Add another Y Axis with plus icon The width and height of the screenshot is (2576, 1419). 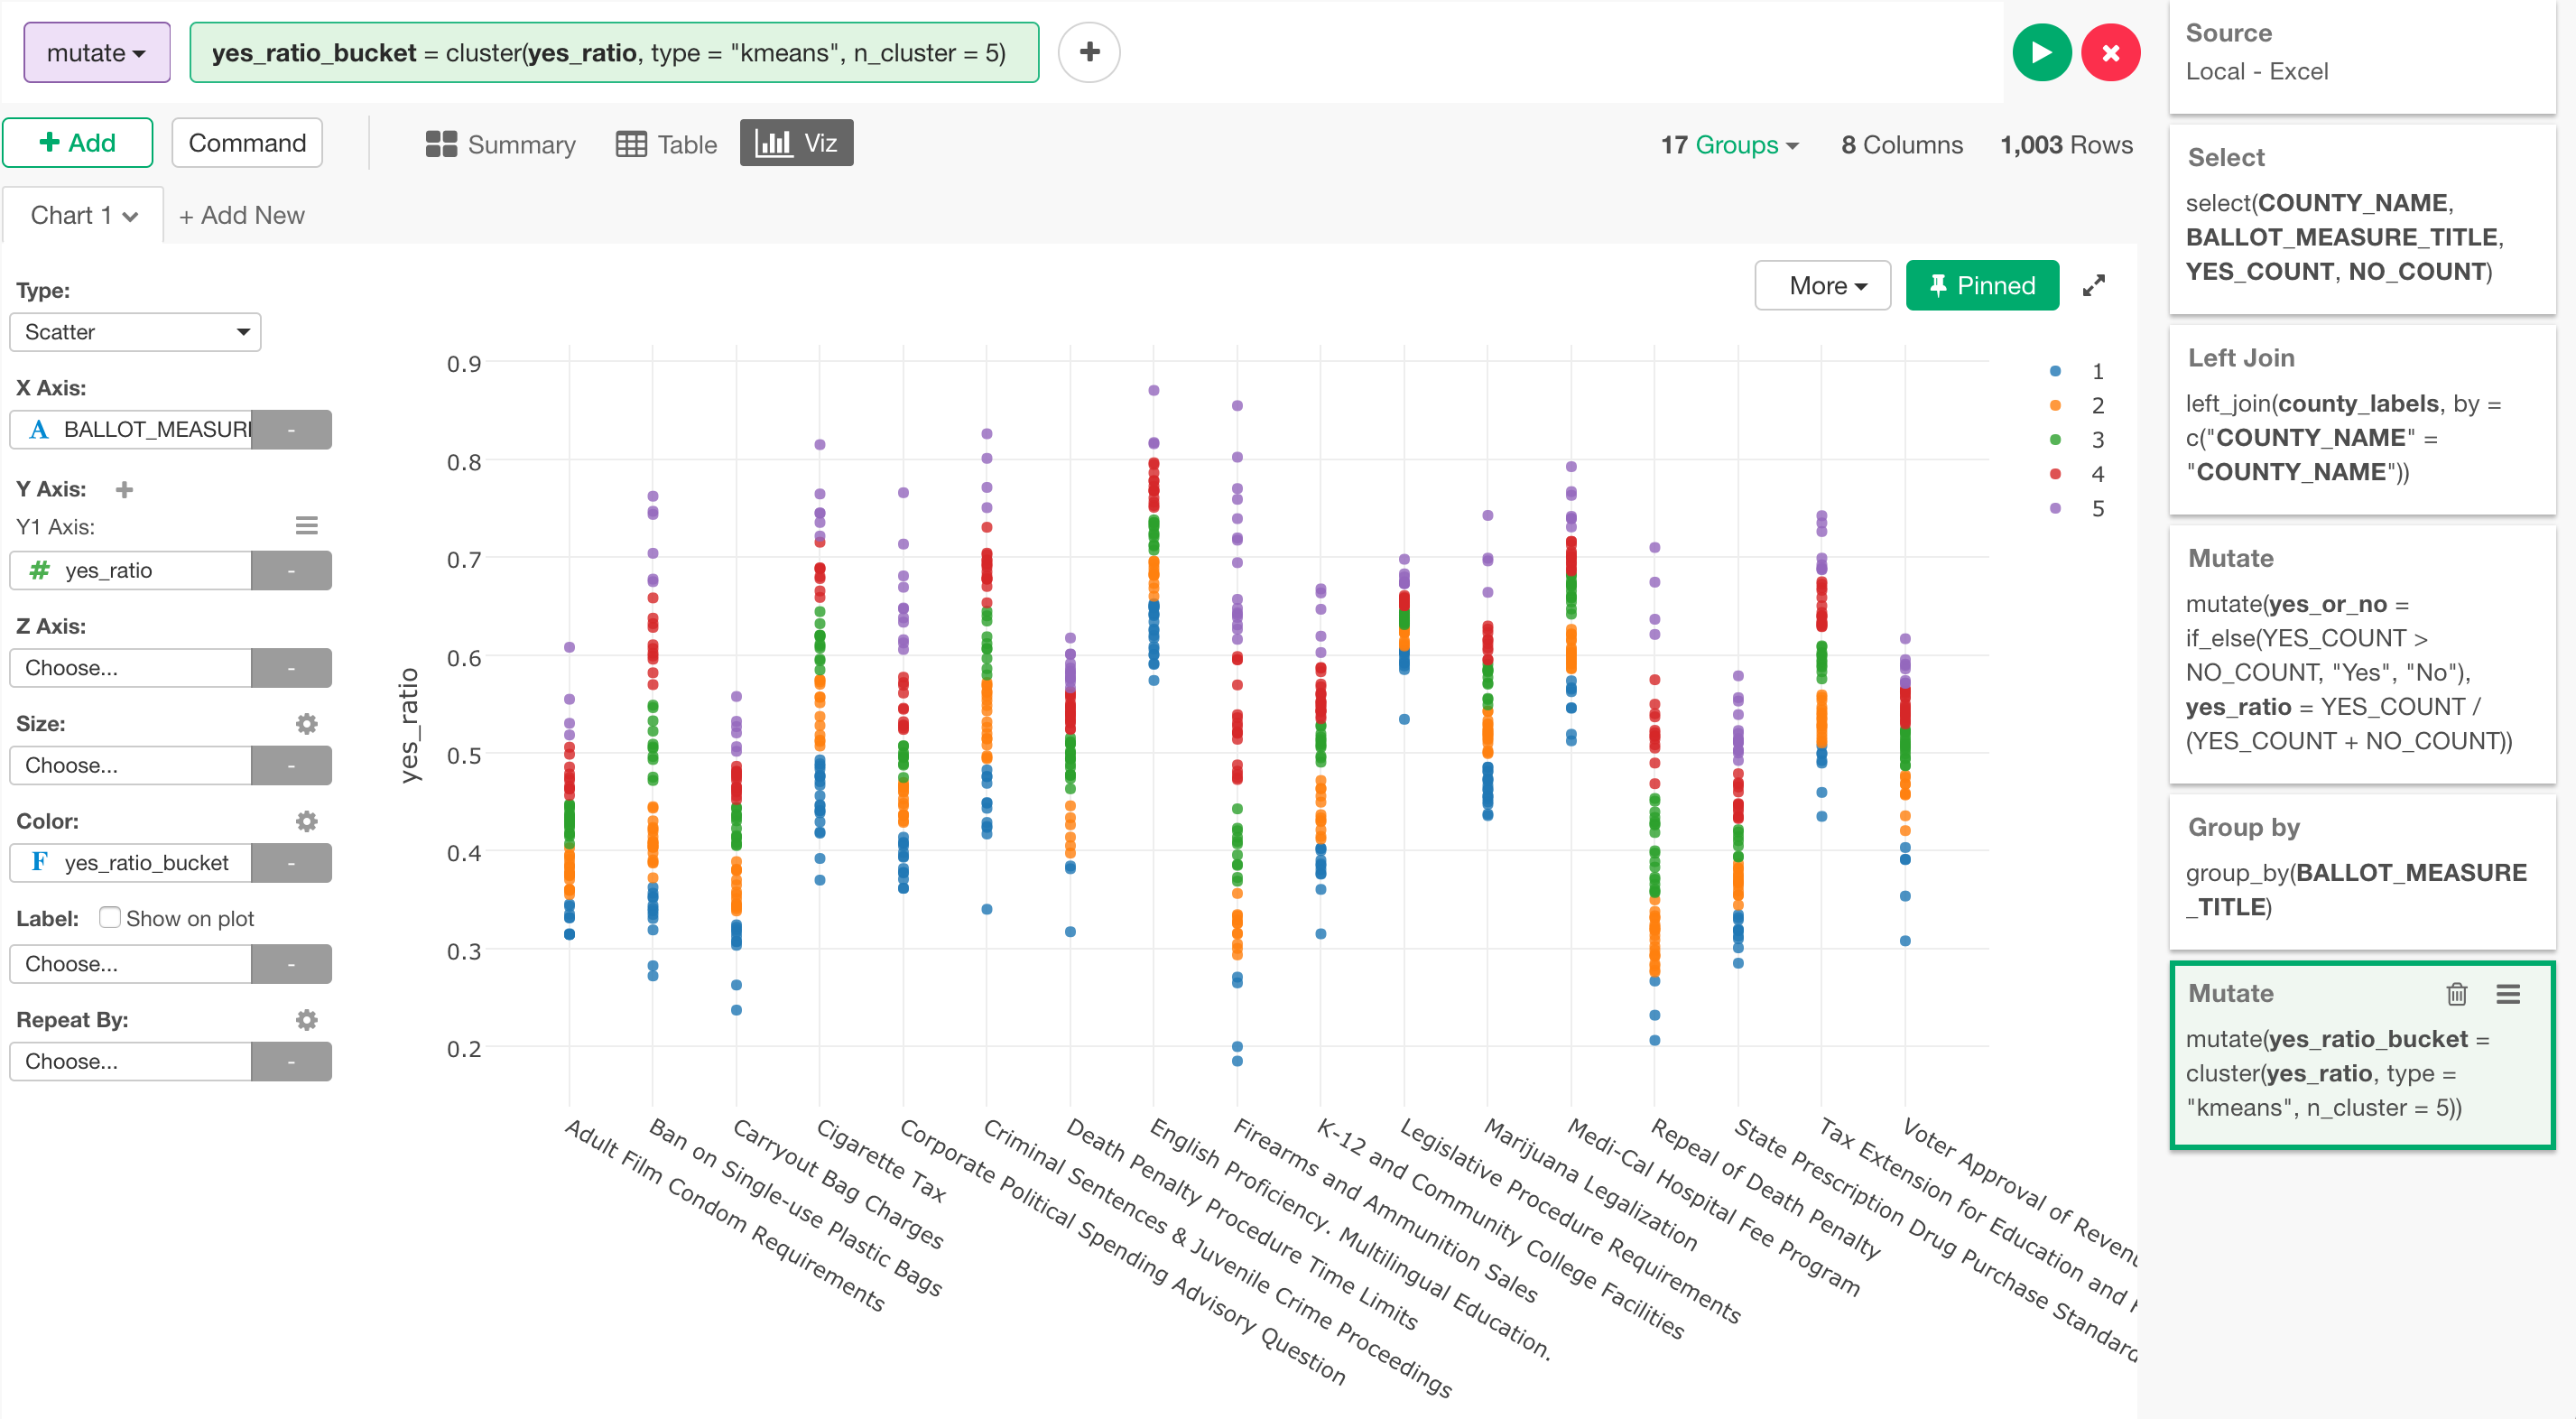point(124,489)
